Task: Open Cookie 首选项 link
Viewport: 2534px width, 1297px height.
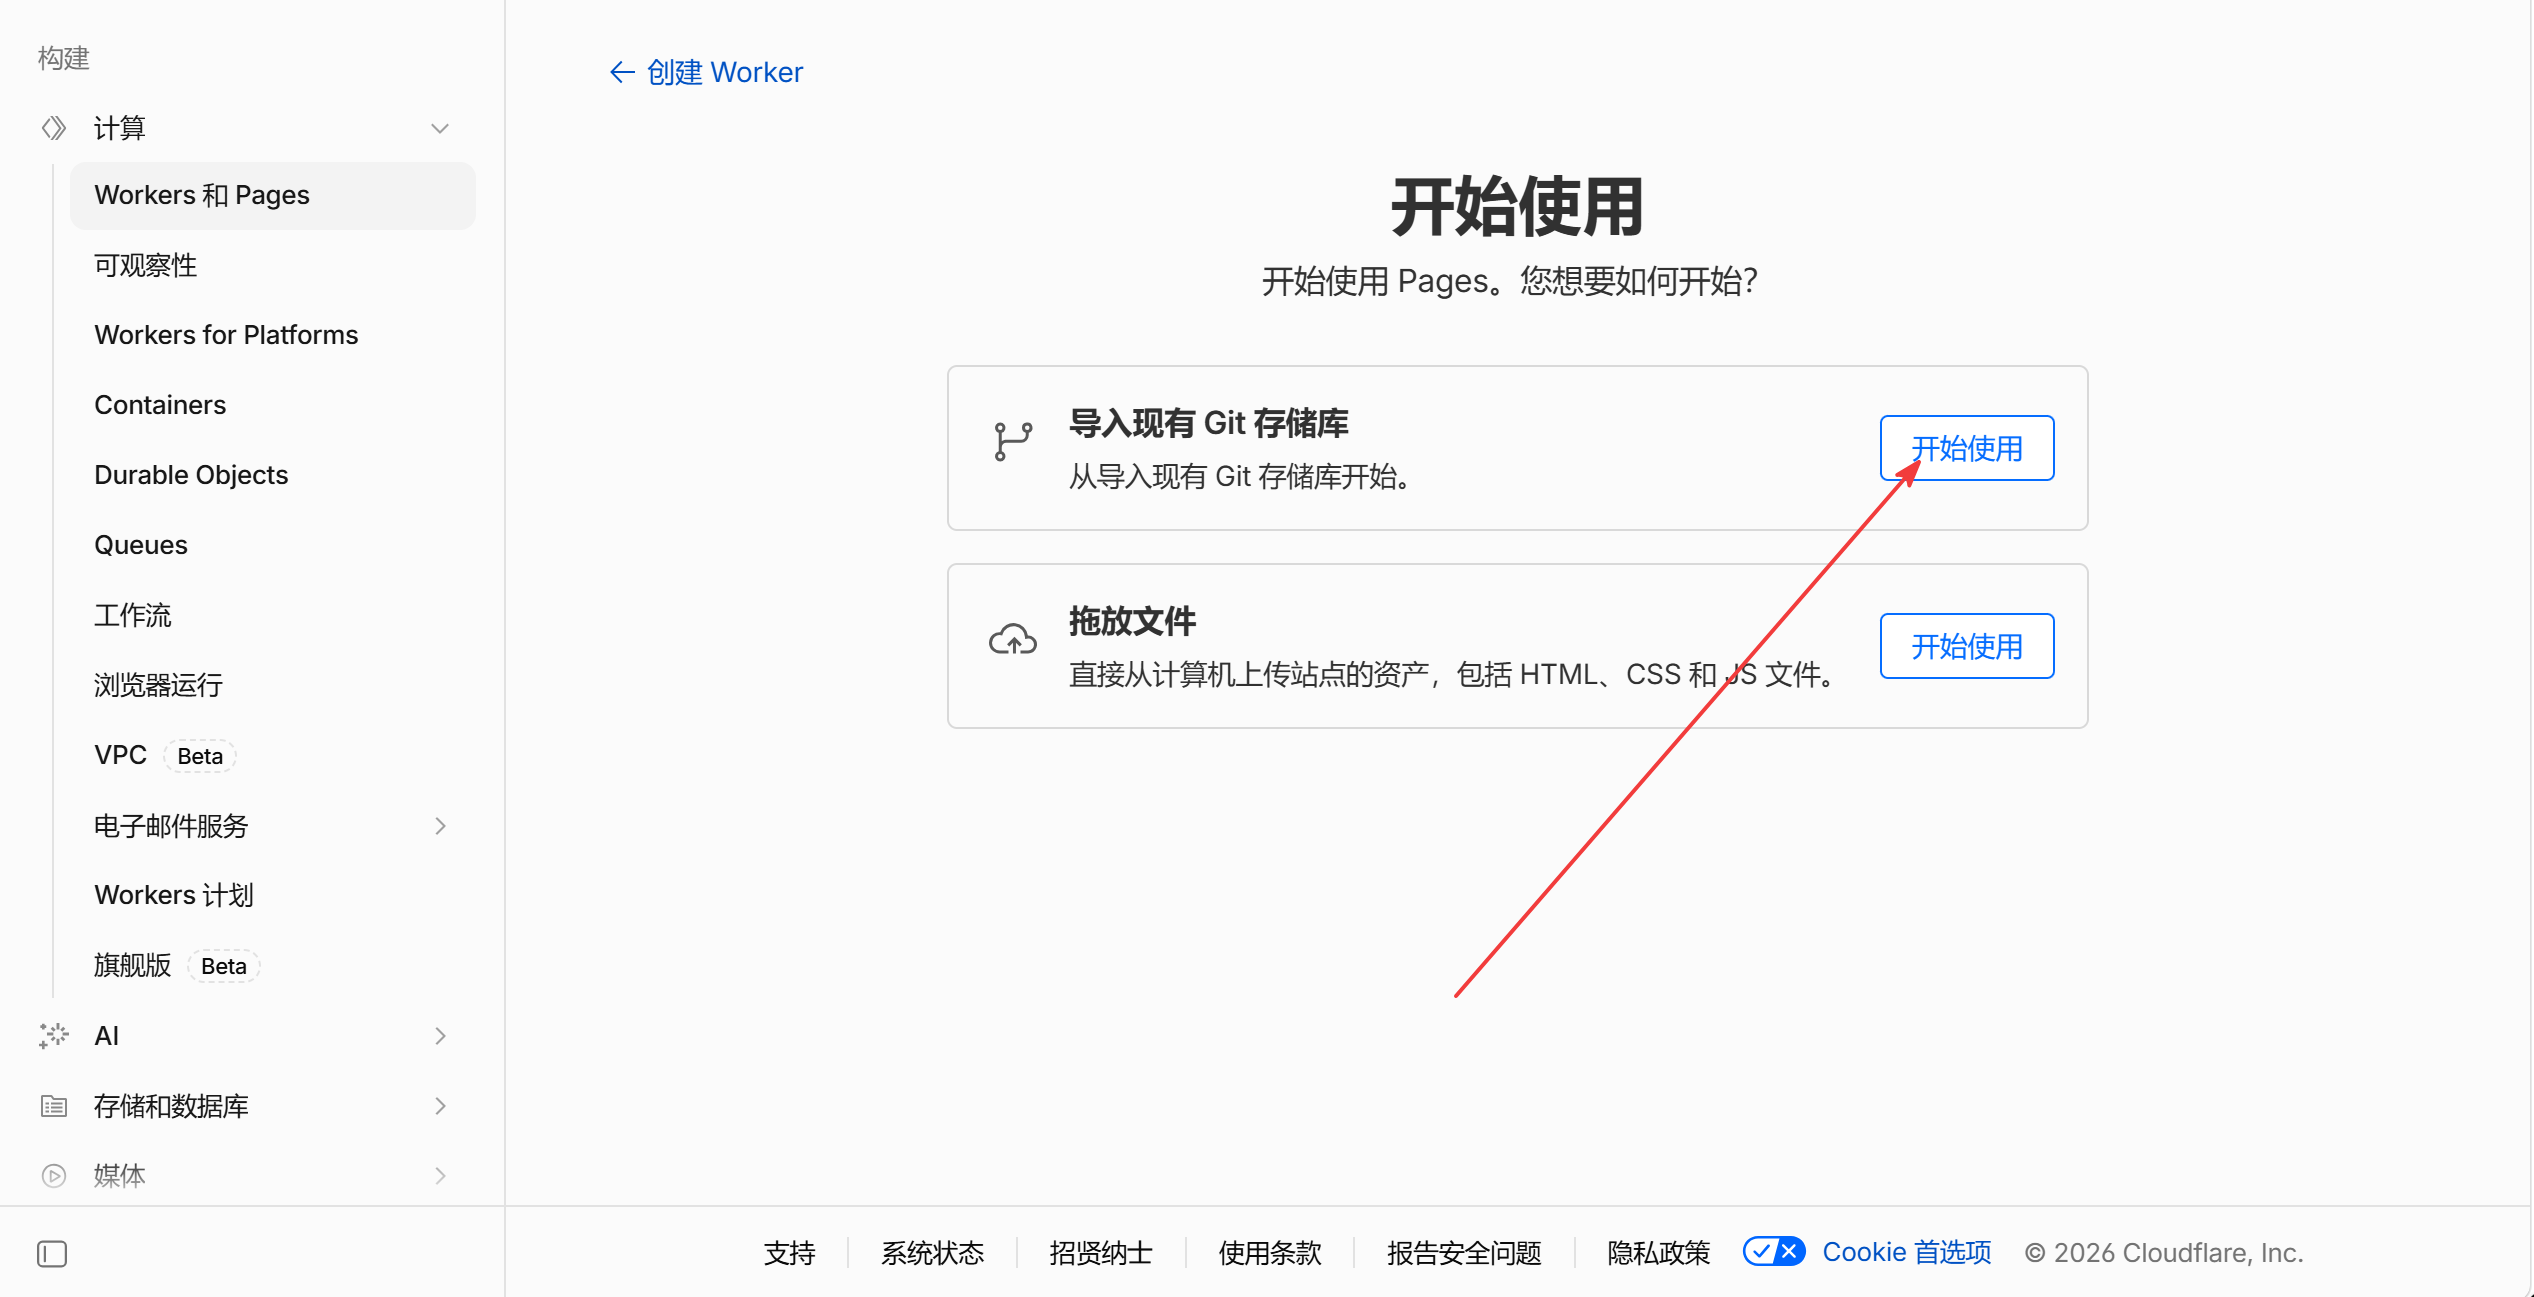Action: (x=1906, y=1253)
